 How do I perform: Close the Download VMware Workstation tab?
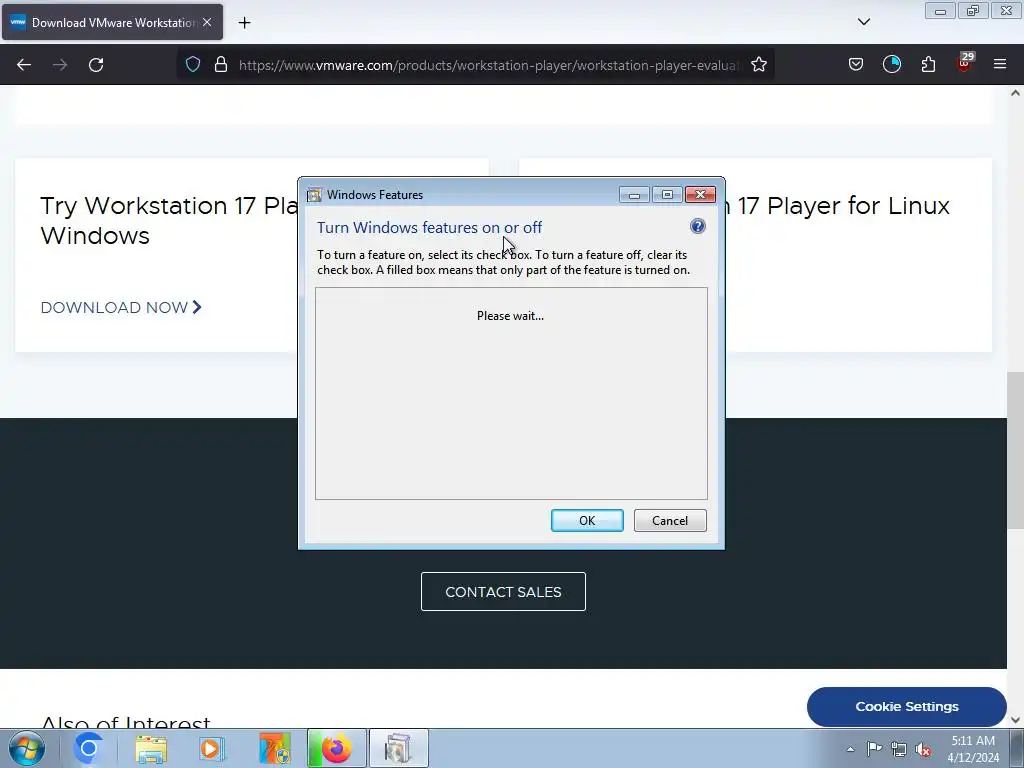point(207,22)
